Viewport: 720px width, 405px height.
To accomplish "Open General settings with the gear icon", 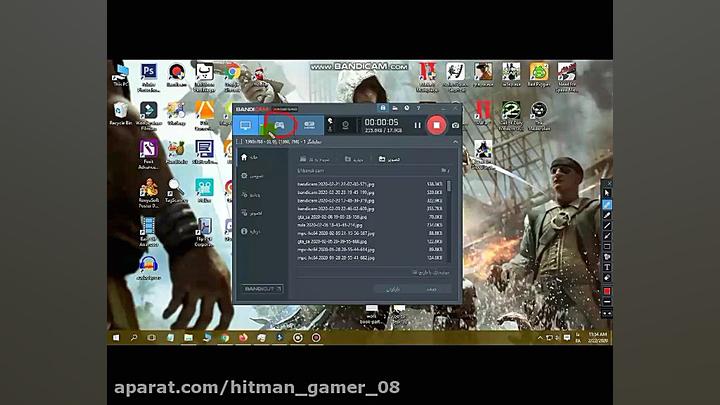I will tap(253, 176).
